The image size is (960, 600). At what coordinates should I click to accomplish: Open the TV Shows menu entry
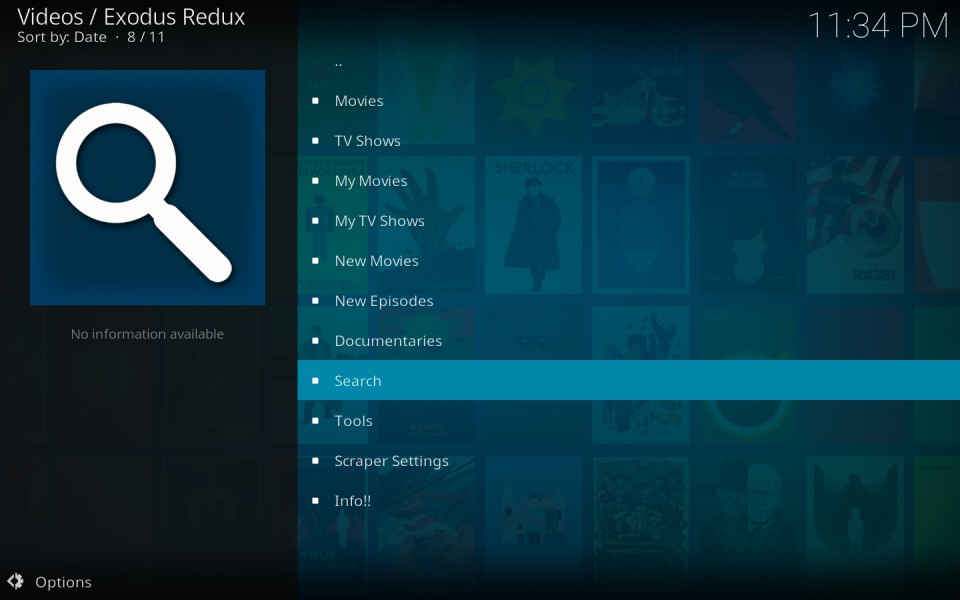(x=629, y=141)
